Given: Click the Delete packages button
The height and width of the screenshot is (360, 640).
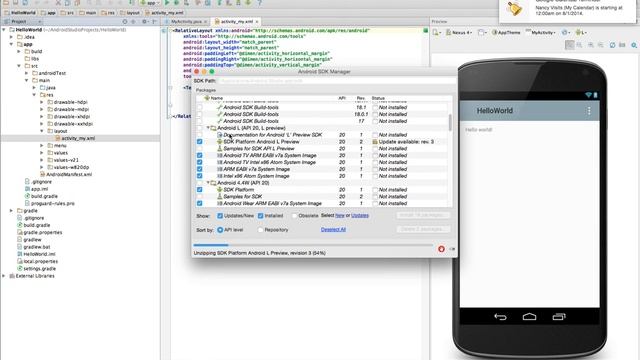Looking at the screenshot, I should (423, 229).
